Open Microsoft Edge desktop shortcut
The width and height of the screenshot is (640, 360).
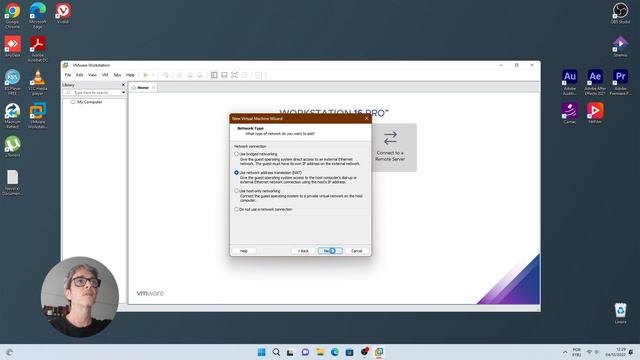[38, 16]
